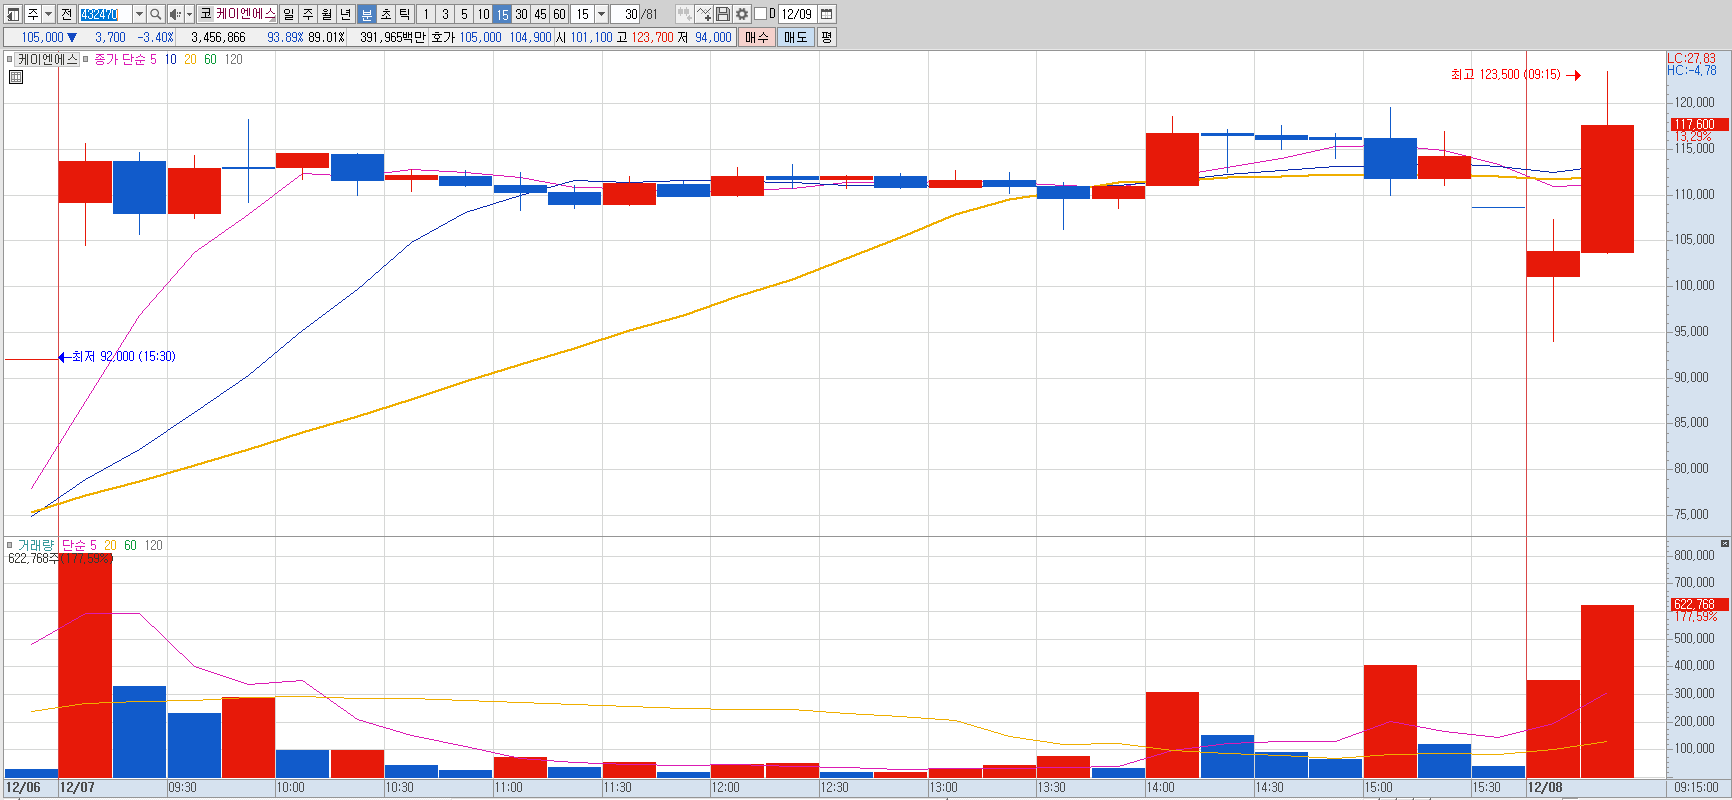Toggle small square before 거래량 legend
This screenshot has width=1732, height=800.
[x=9, y=545]
